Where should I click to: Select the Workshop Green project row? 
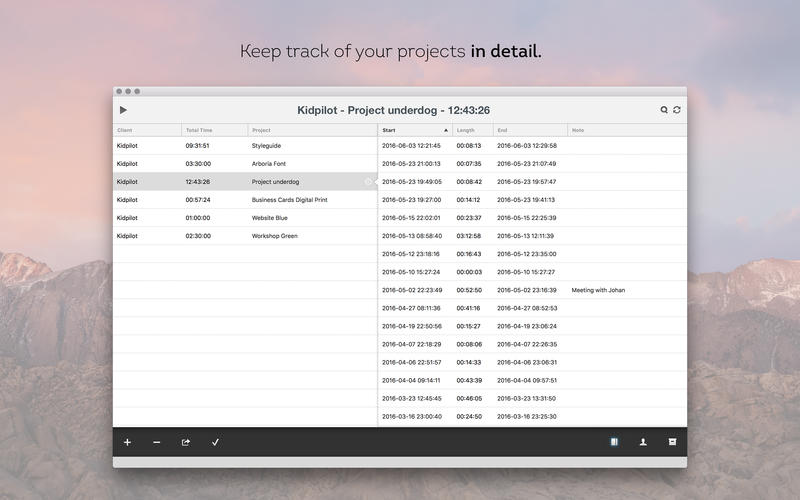[274, 236]
